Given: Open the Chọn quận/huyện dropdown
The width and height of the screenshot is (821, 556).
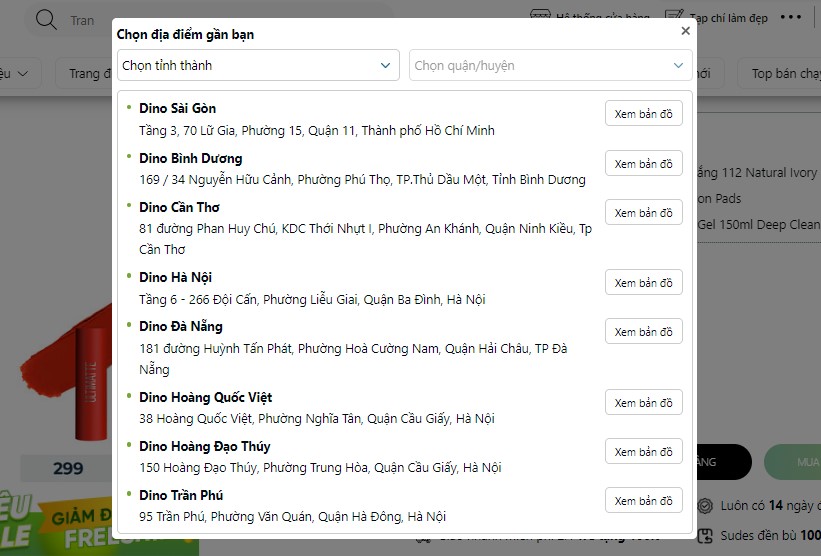Looking at the screenshot, I should click(550, 65).
